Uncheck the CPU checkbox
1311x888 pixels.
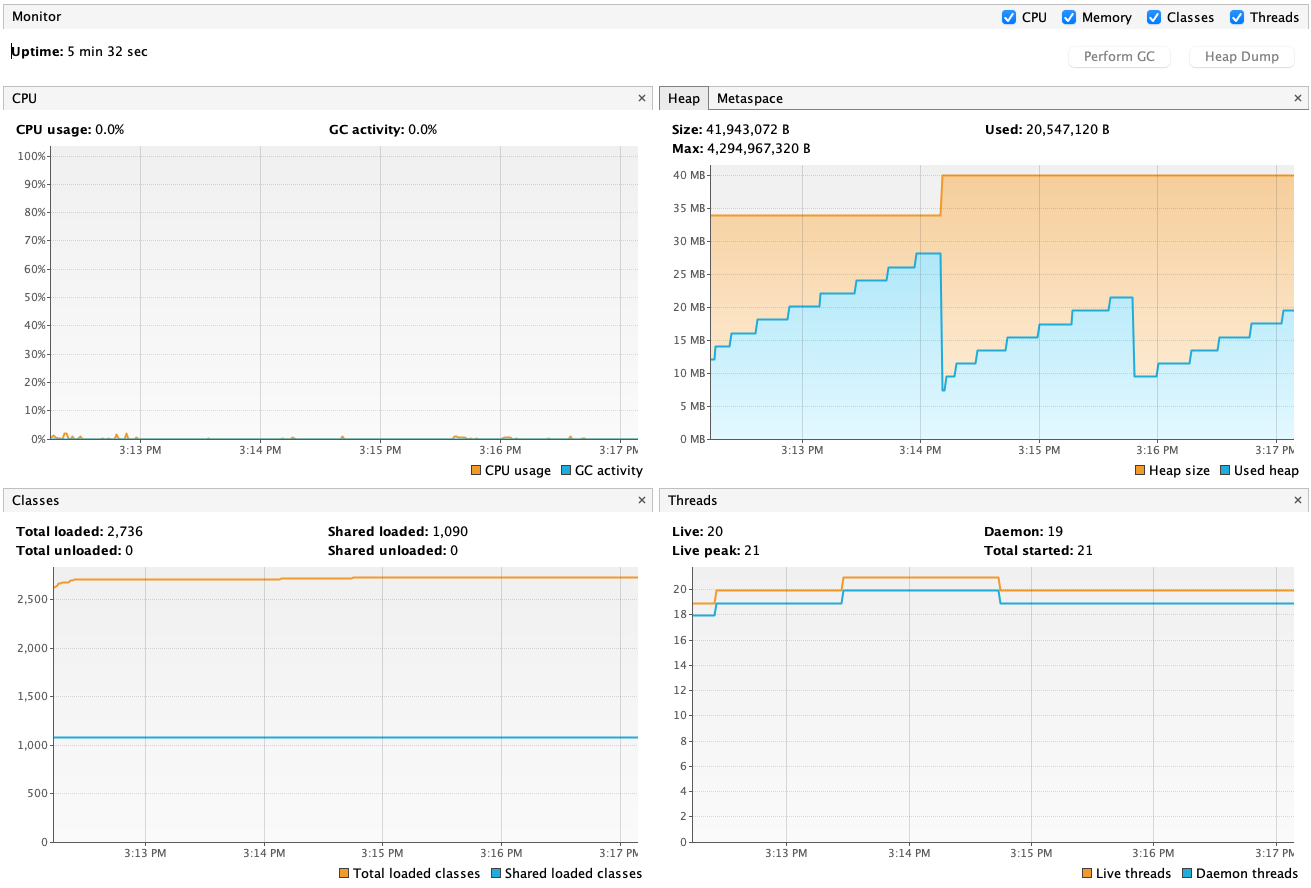(x=1009, y=17)
